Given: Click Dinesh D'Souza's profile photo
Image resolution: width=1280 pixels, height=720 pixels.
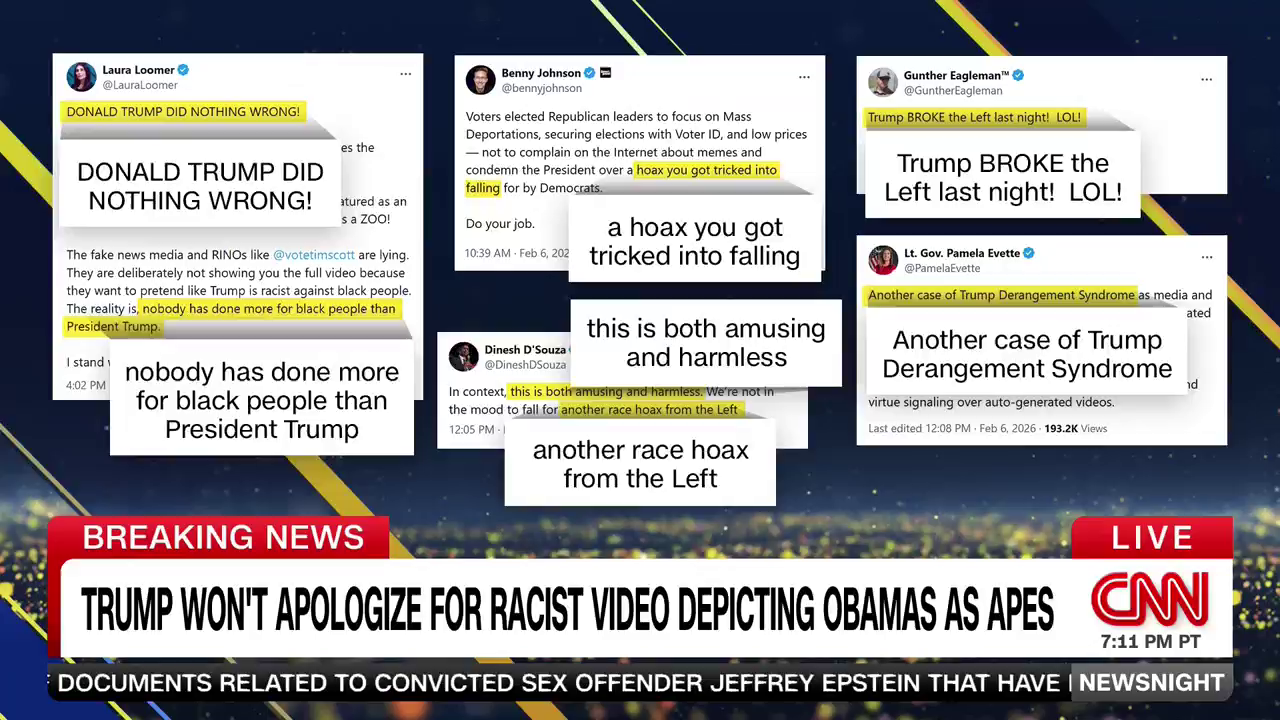Looking at the screenshot, I should click(x=463, y=357).
